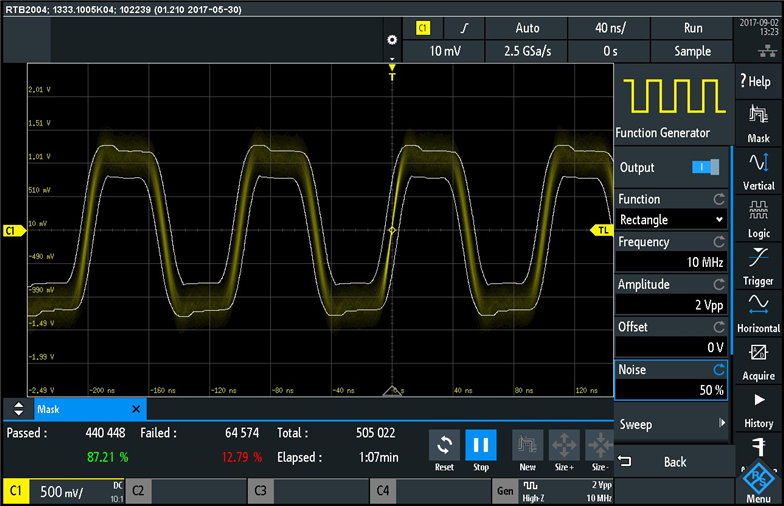
Task: Select the Frequency 10 MHz field
Action: click(x=670, y=262)
